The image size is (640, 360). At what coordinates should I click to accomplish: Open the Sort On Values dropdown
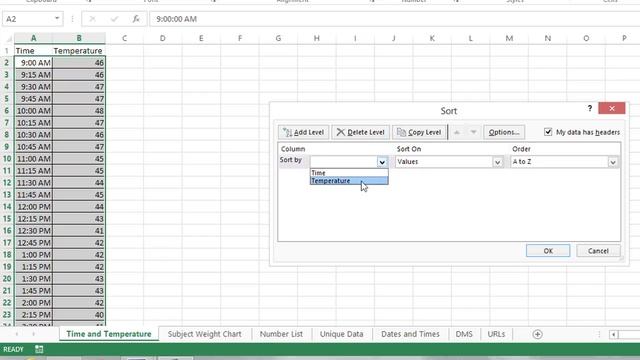click(x=497, y=162)
